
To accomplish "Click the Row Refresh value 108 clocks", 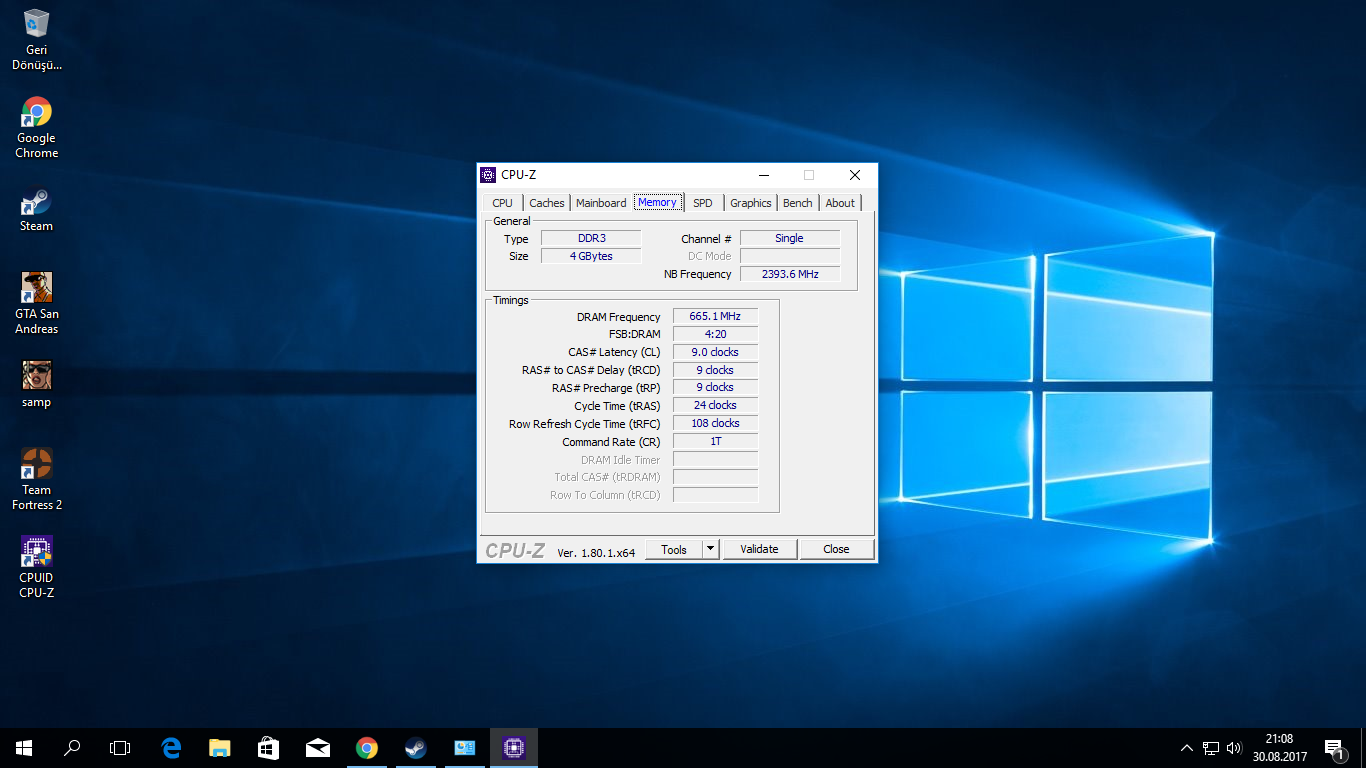I will (x=715, y=423).
